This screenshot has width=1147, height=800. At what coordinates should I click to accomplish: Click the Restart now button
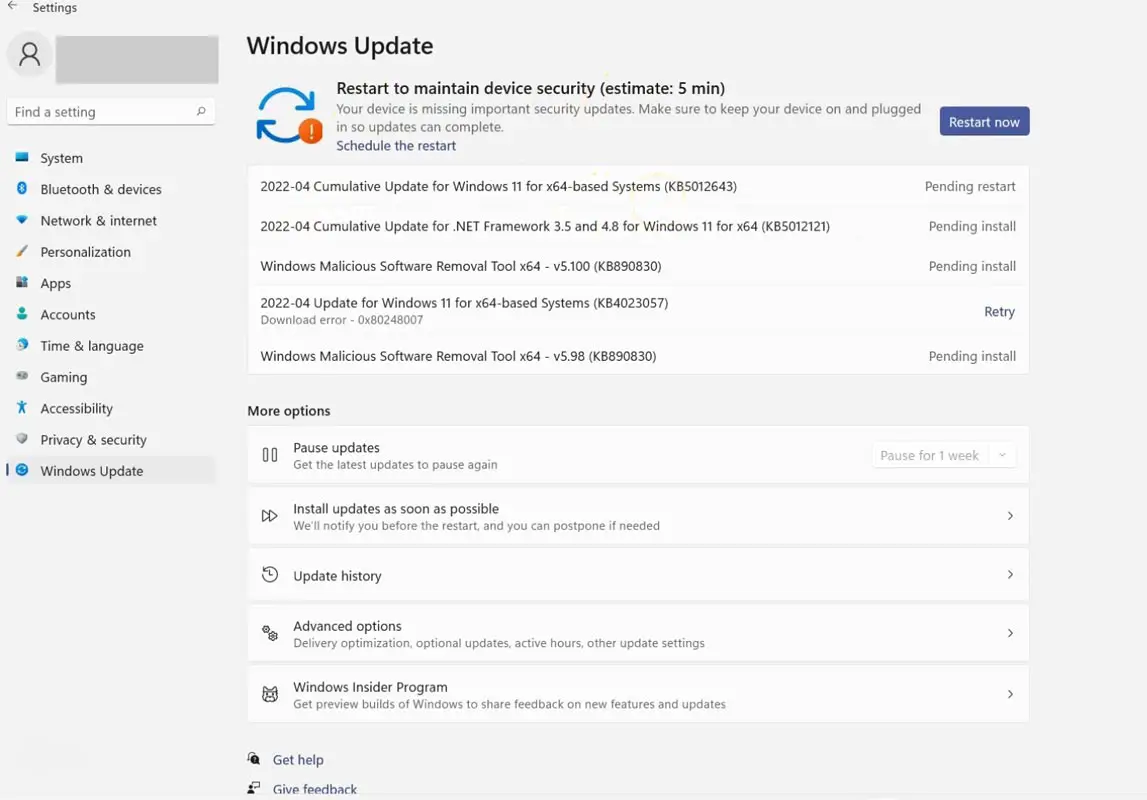click(985, 122)
